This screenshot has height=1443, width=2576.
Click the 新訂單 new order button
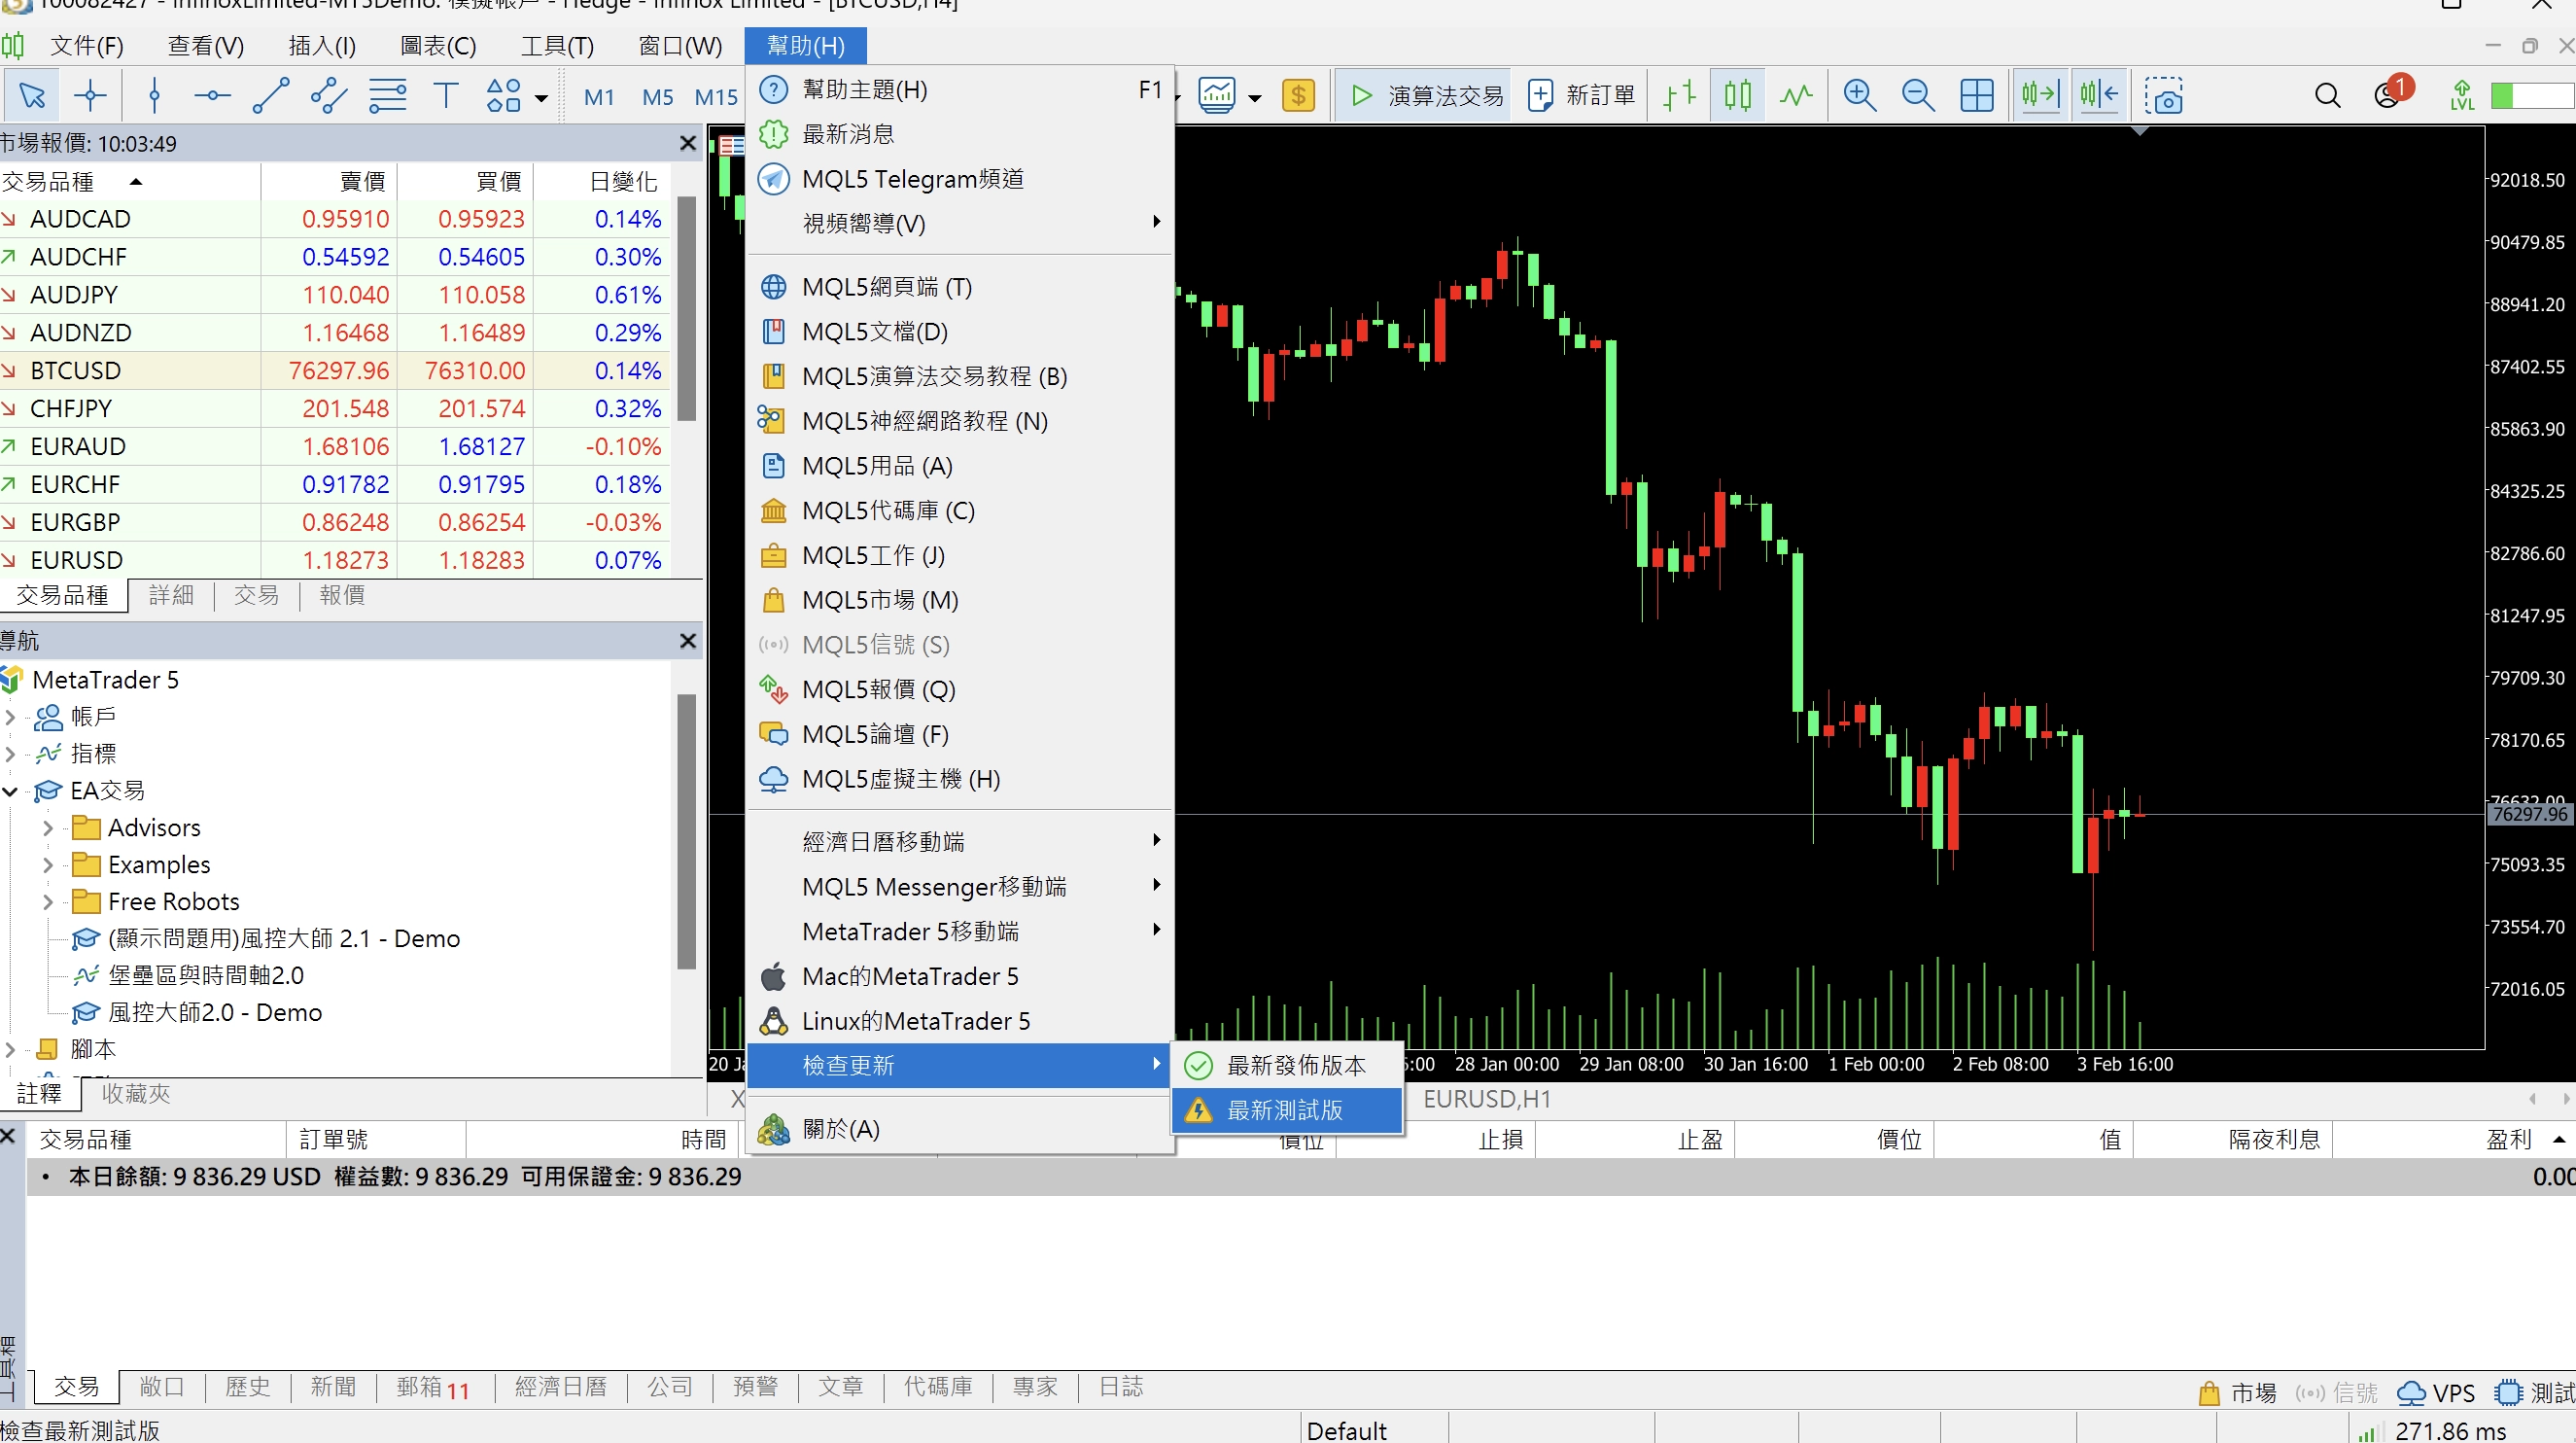pyautogui.click(x=1581, y=96)
